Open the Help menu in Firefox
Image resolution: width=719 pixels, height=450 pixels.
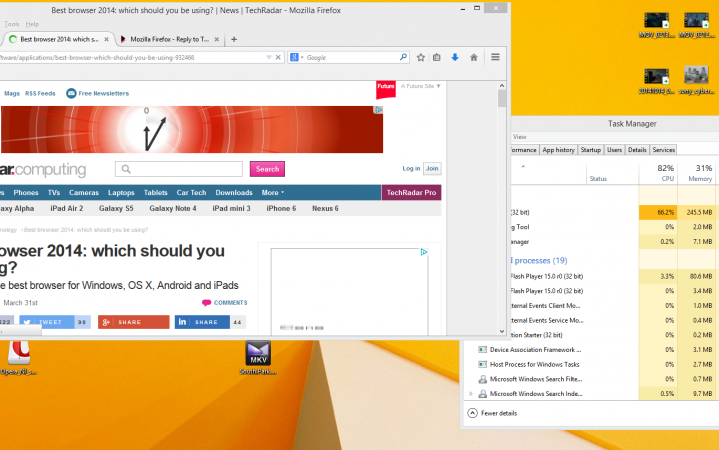click(32, 24)
